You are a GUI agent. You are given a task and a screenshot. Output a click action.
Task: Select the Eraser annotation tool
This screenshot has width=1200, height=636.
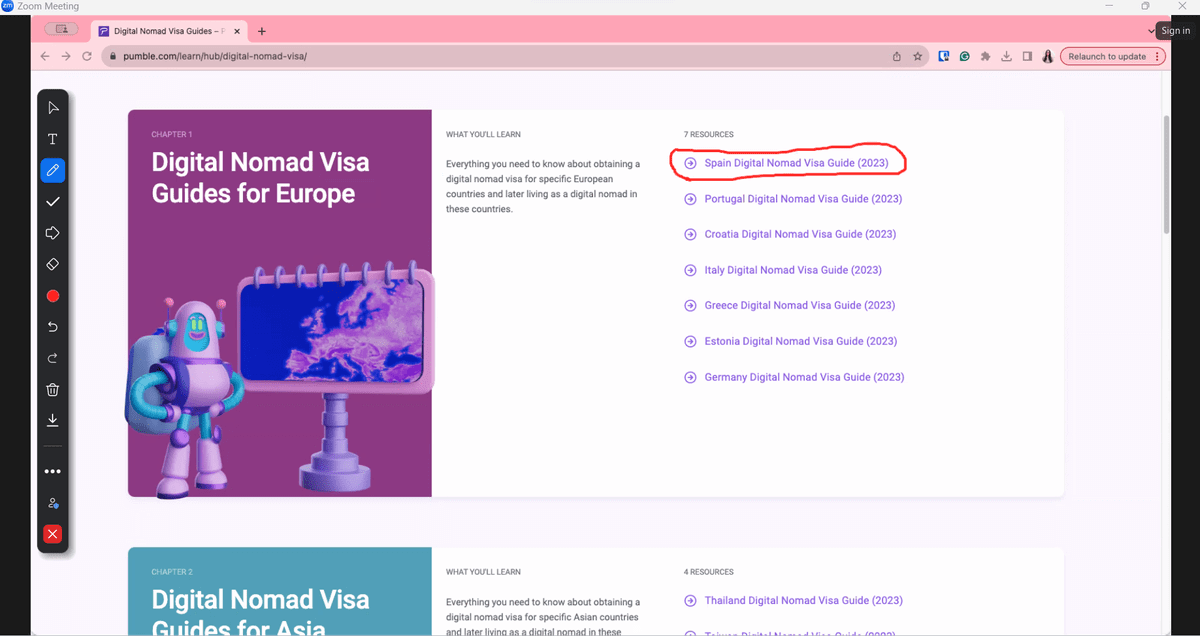pos(53,264)
